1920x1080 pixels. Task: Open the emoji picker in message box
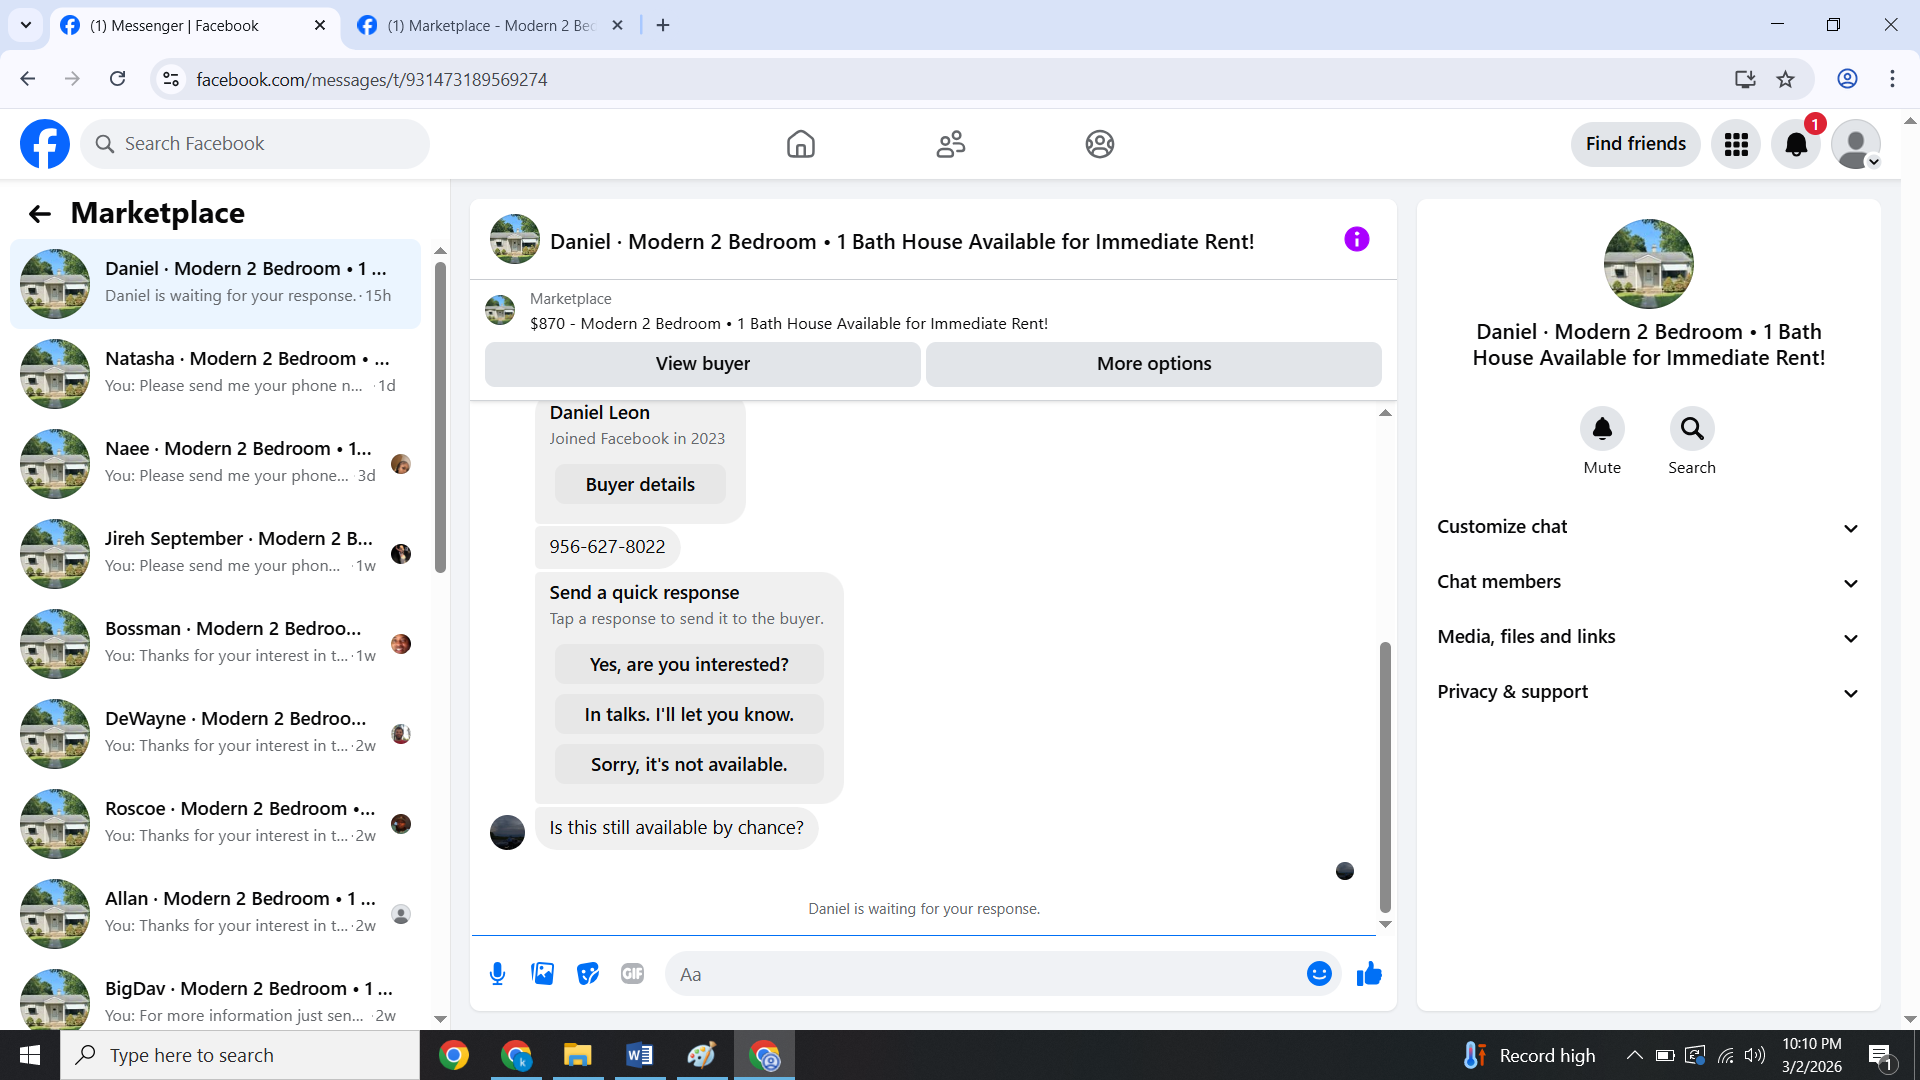pos(1319,973)
